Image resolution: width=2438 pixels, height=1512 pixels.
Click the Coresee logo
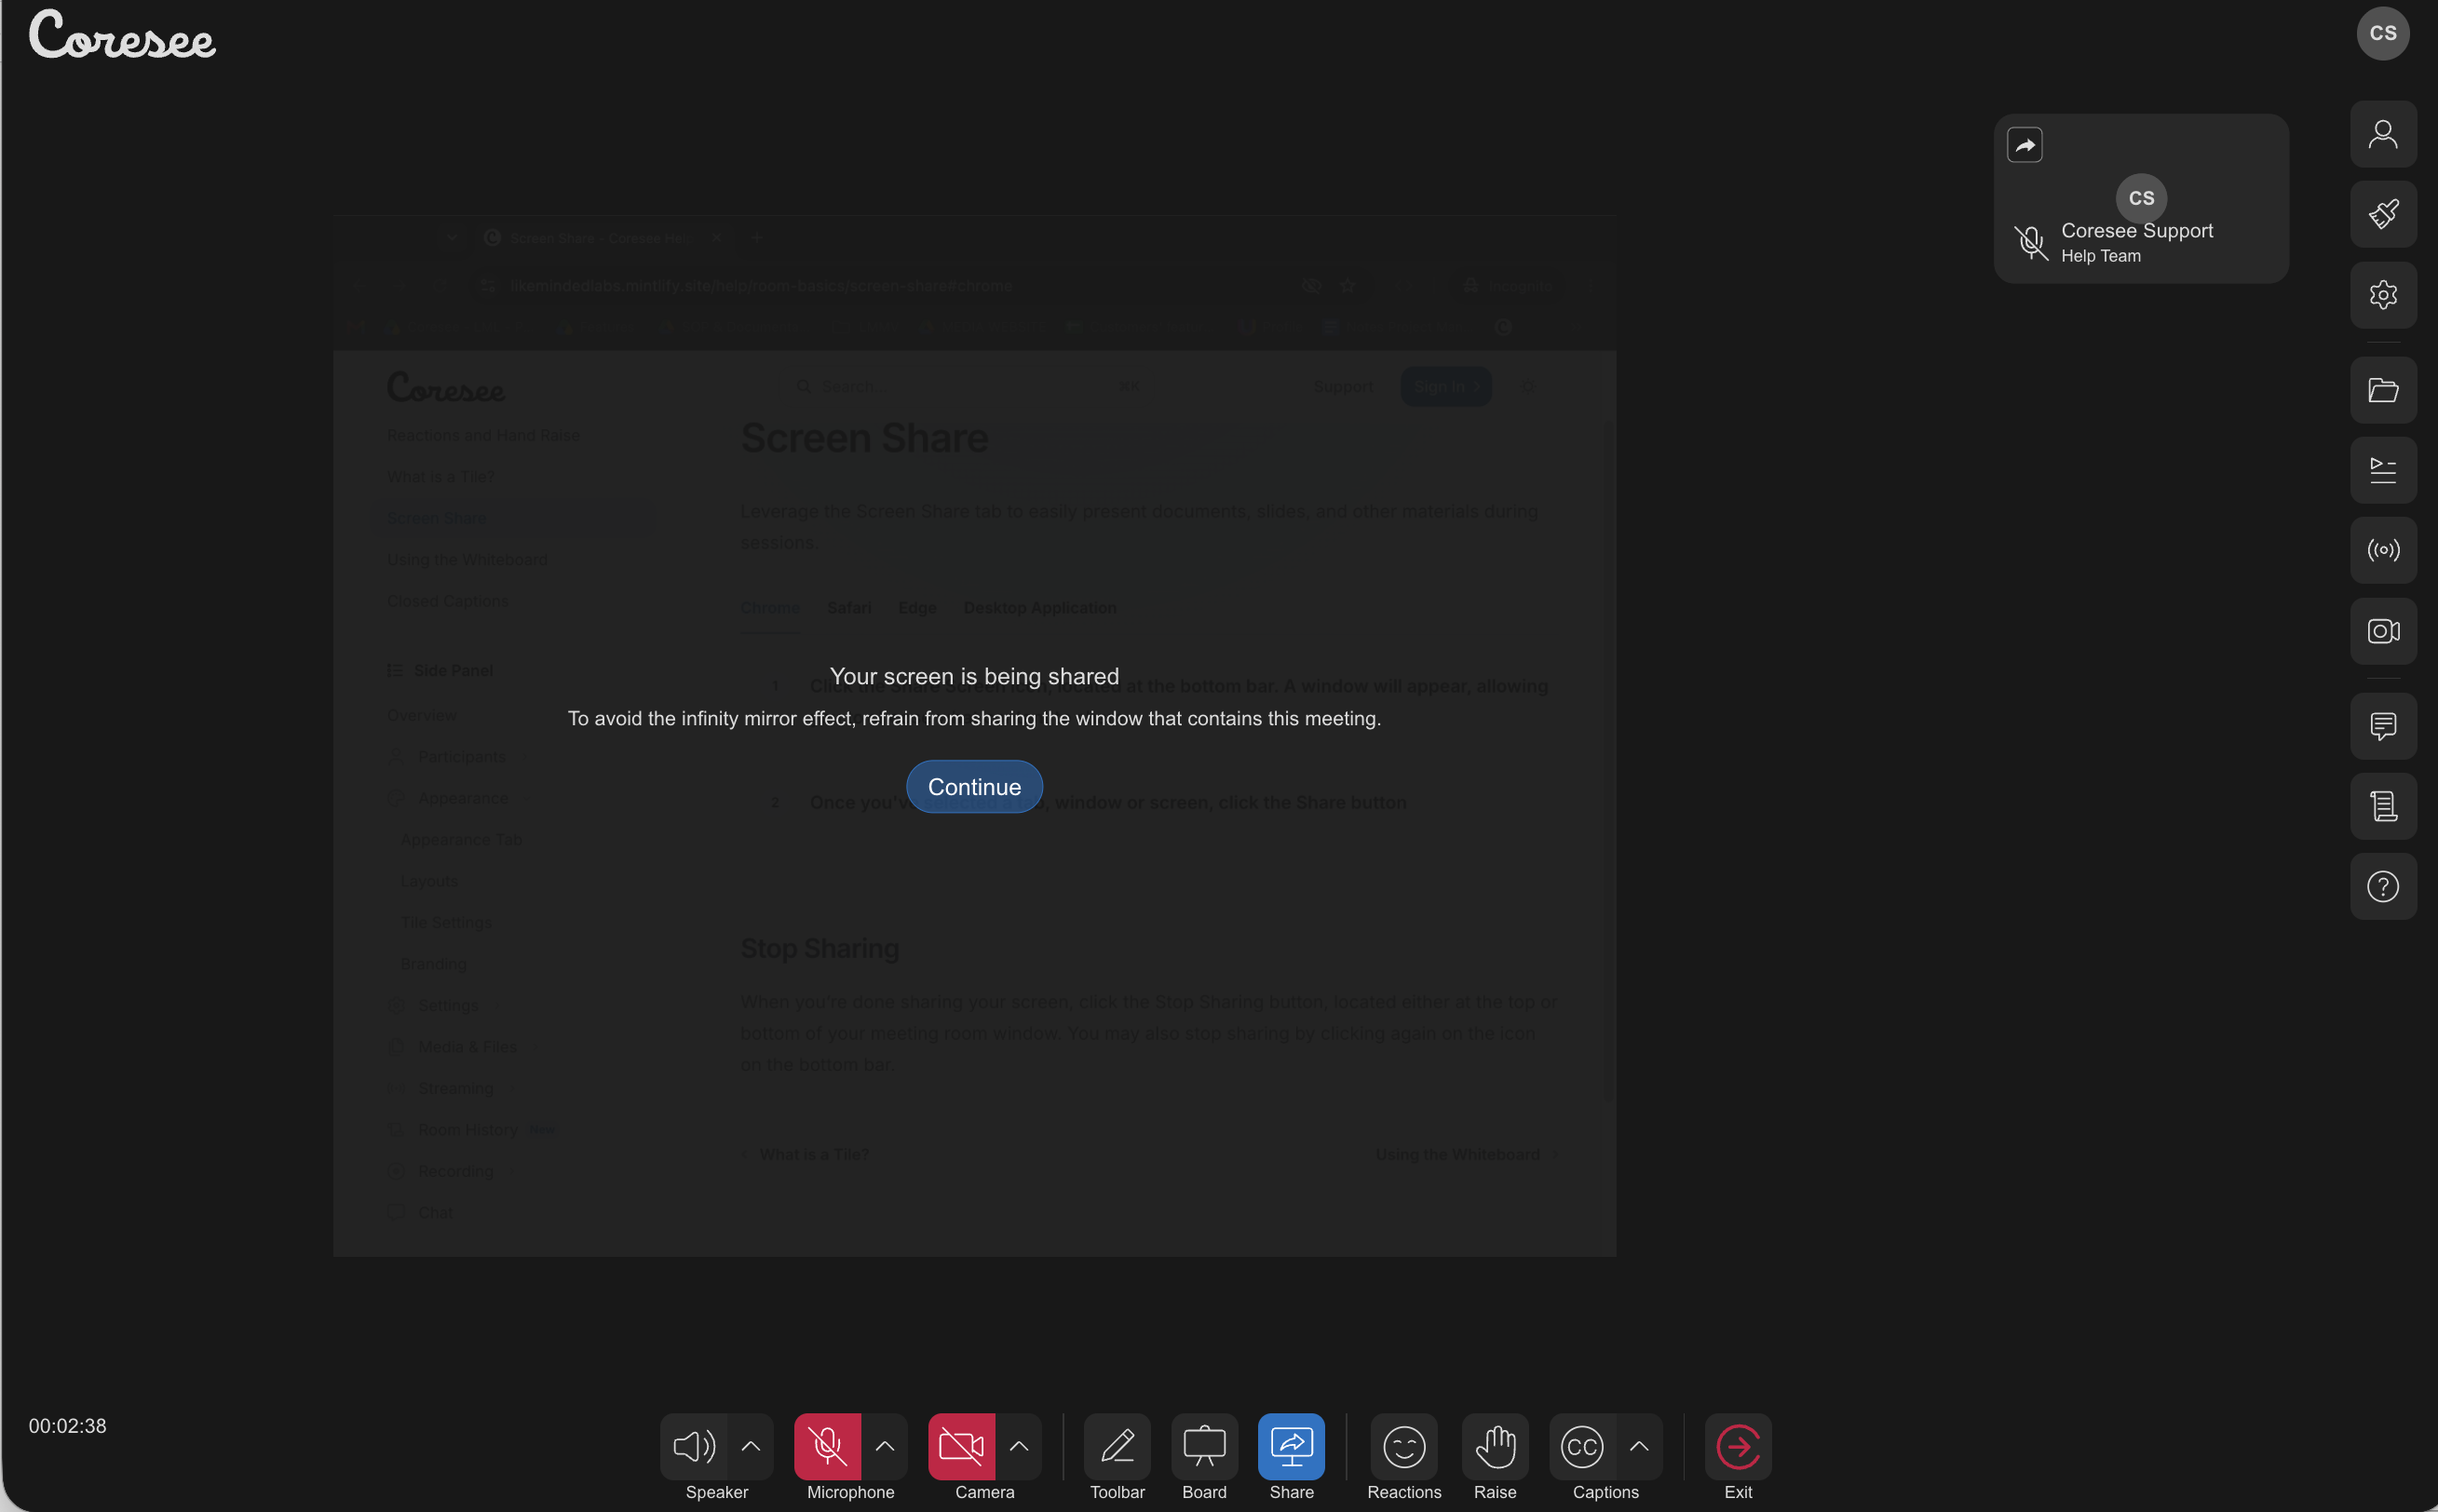click(122, 34)
